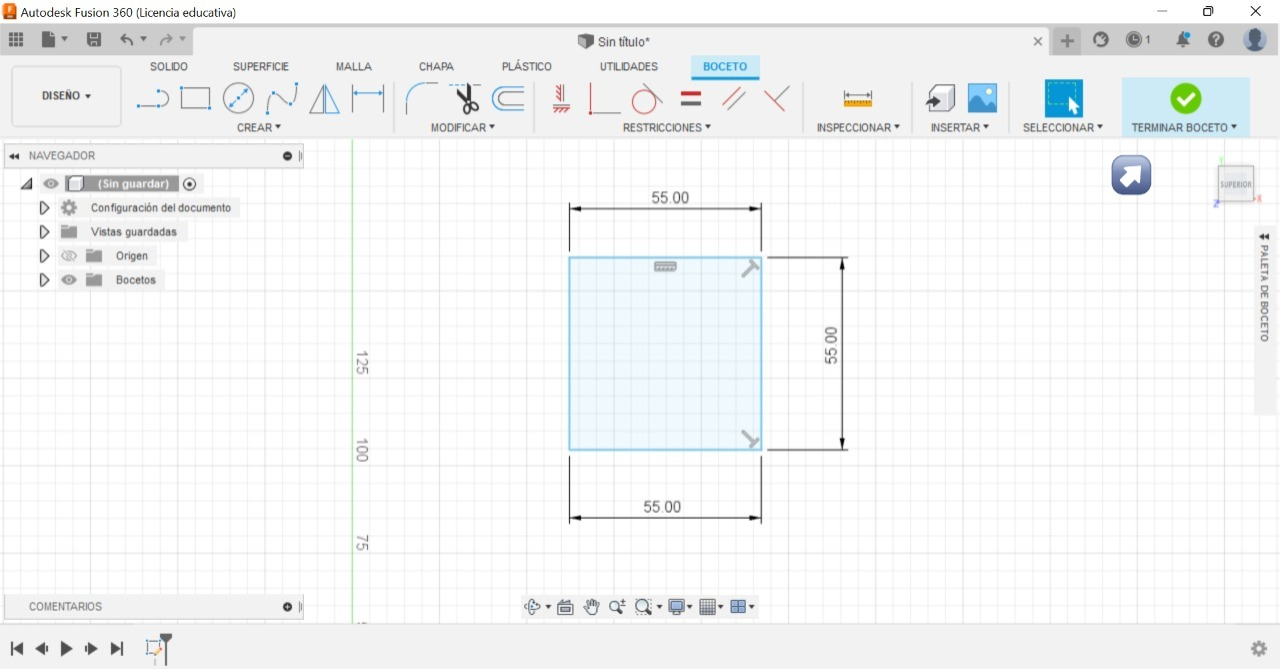
Task: Apply the Equal constraint
Action: click(691, 98)
